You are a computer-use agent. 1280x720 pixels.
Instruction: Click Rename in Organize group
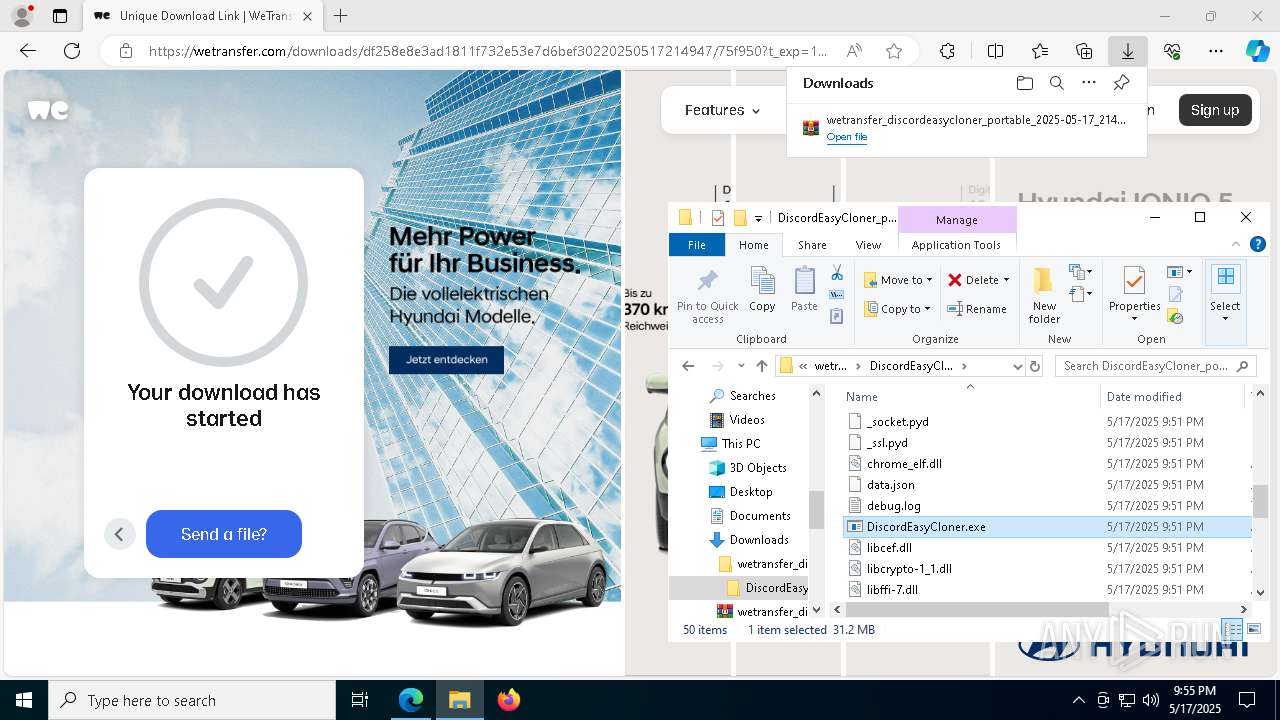pos(976,309)
